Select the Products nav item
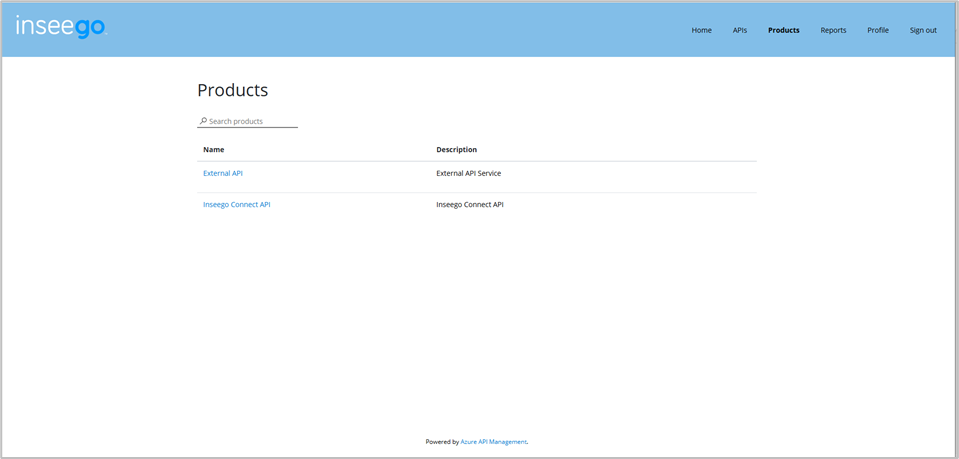Viewport: 959px width, 459px height. click(x=783, y=30)
